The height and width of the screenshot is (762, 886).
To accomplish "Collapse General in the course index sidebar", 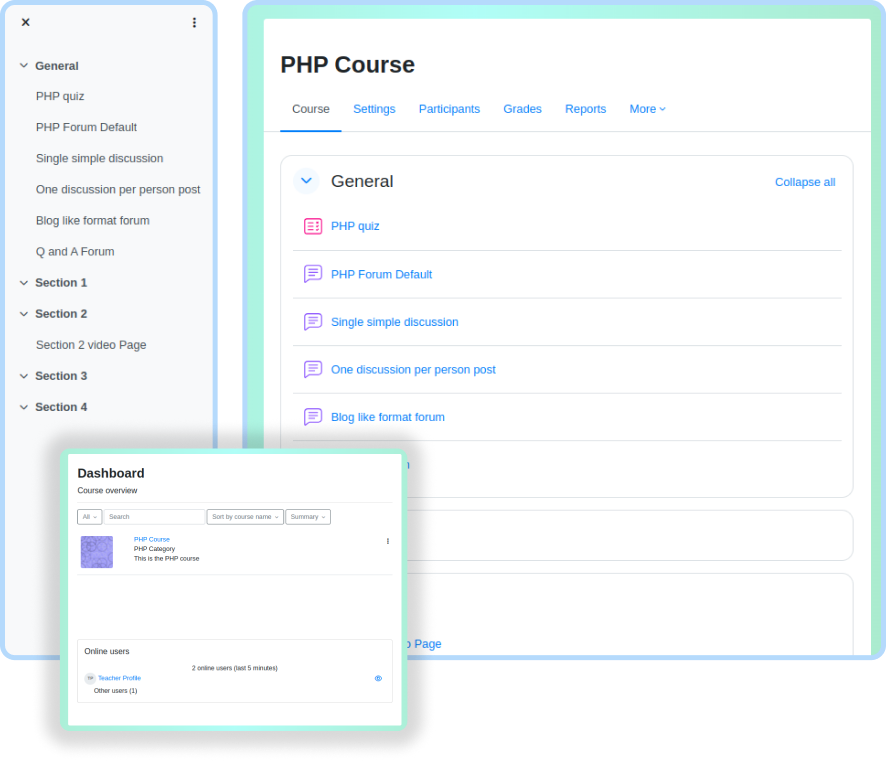I will click(24, 66).
